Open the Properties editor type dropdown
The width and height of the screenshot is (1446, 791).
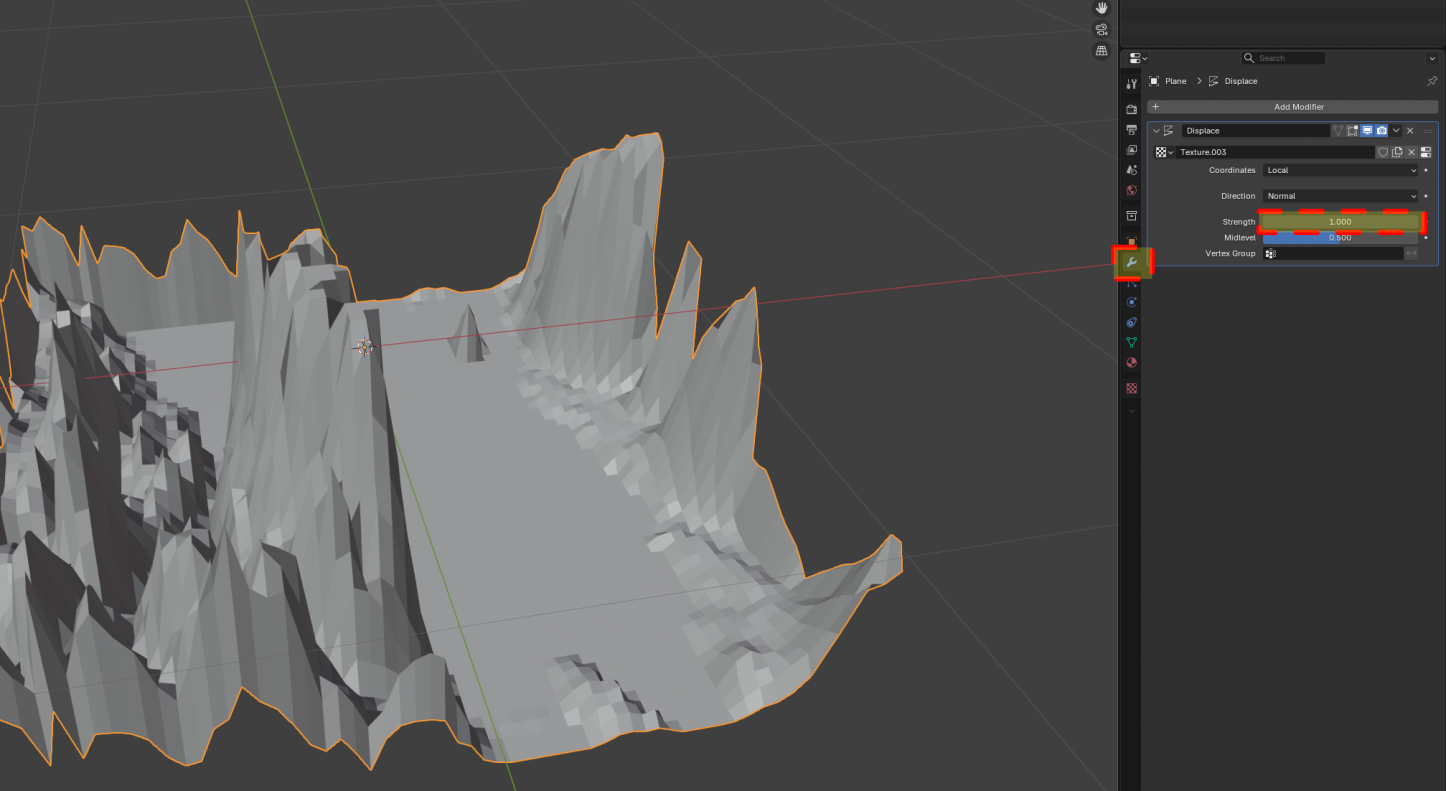(1138, 58)
